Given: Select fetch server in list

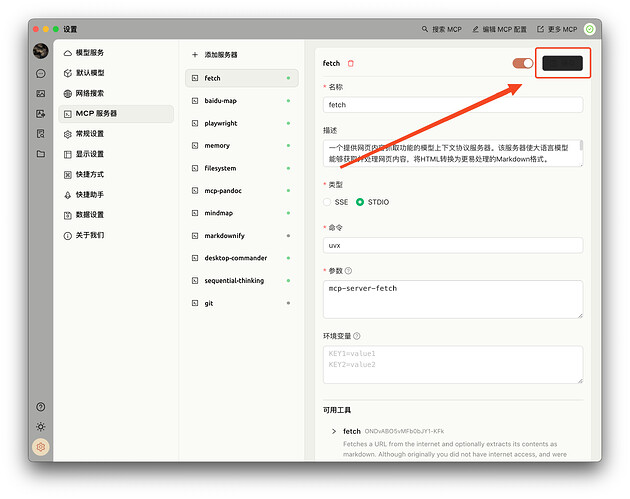Looking at the screenshot, I should 241,78.
